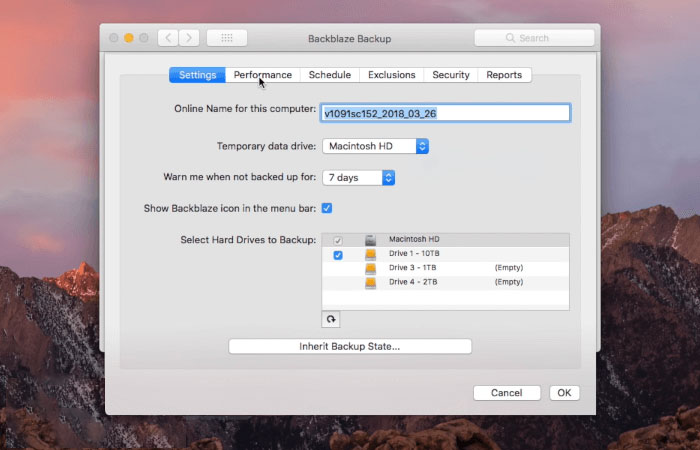Select the Drive 3 - 1TB label

click(412, 268)
